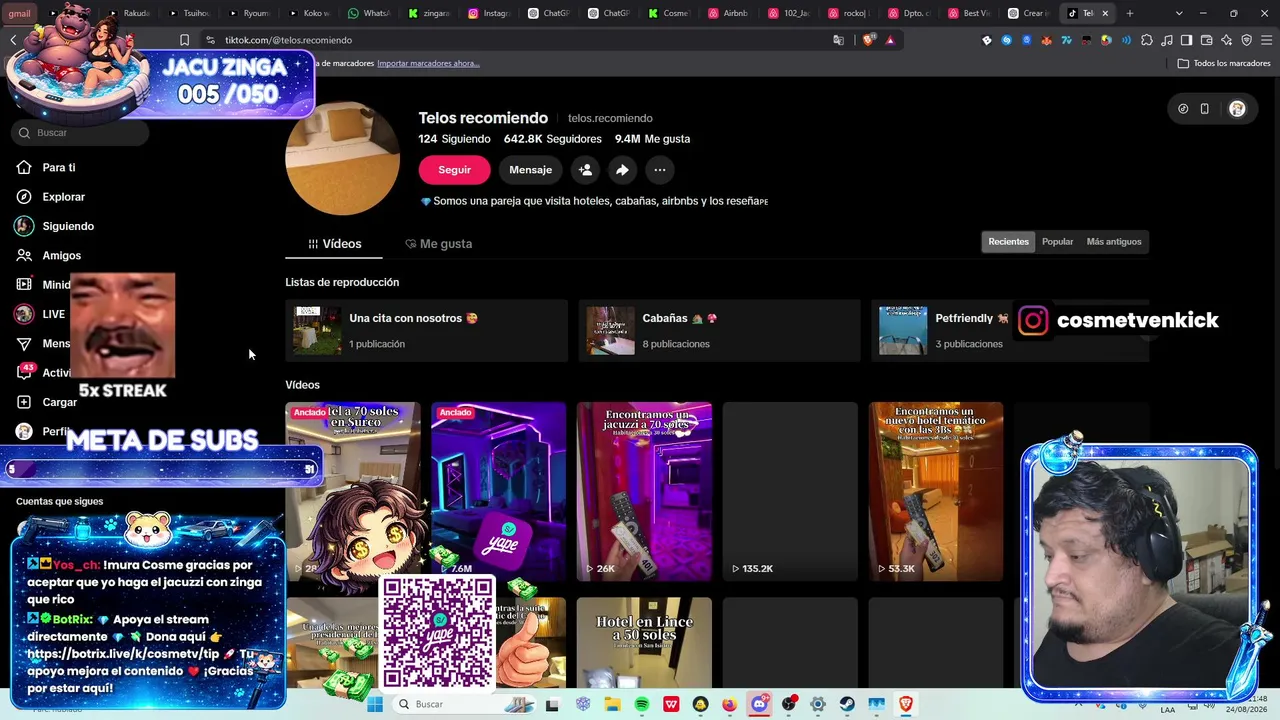Open the jacuzzi a 70 soles video
The image size is (1280, 720).
[x=644, y=491]
